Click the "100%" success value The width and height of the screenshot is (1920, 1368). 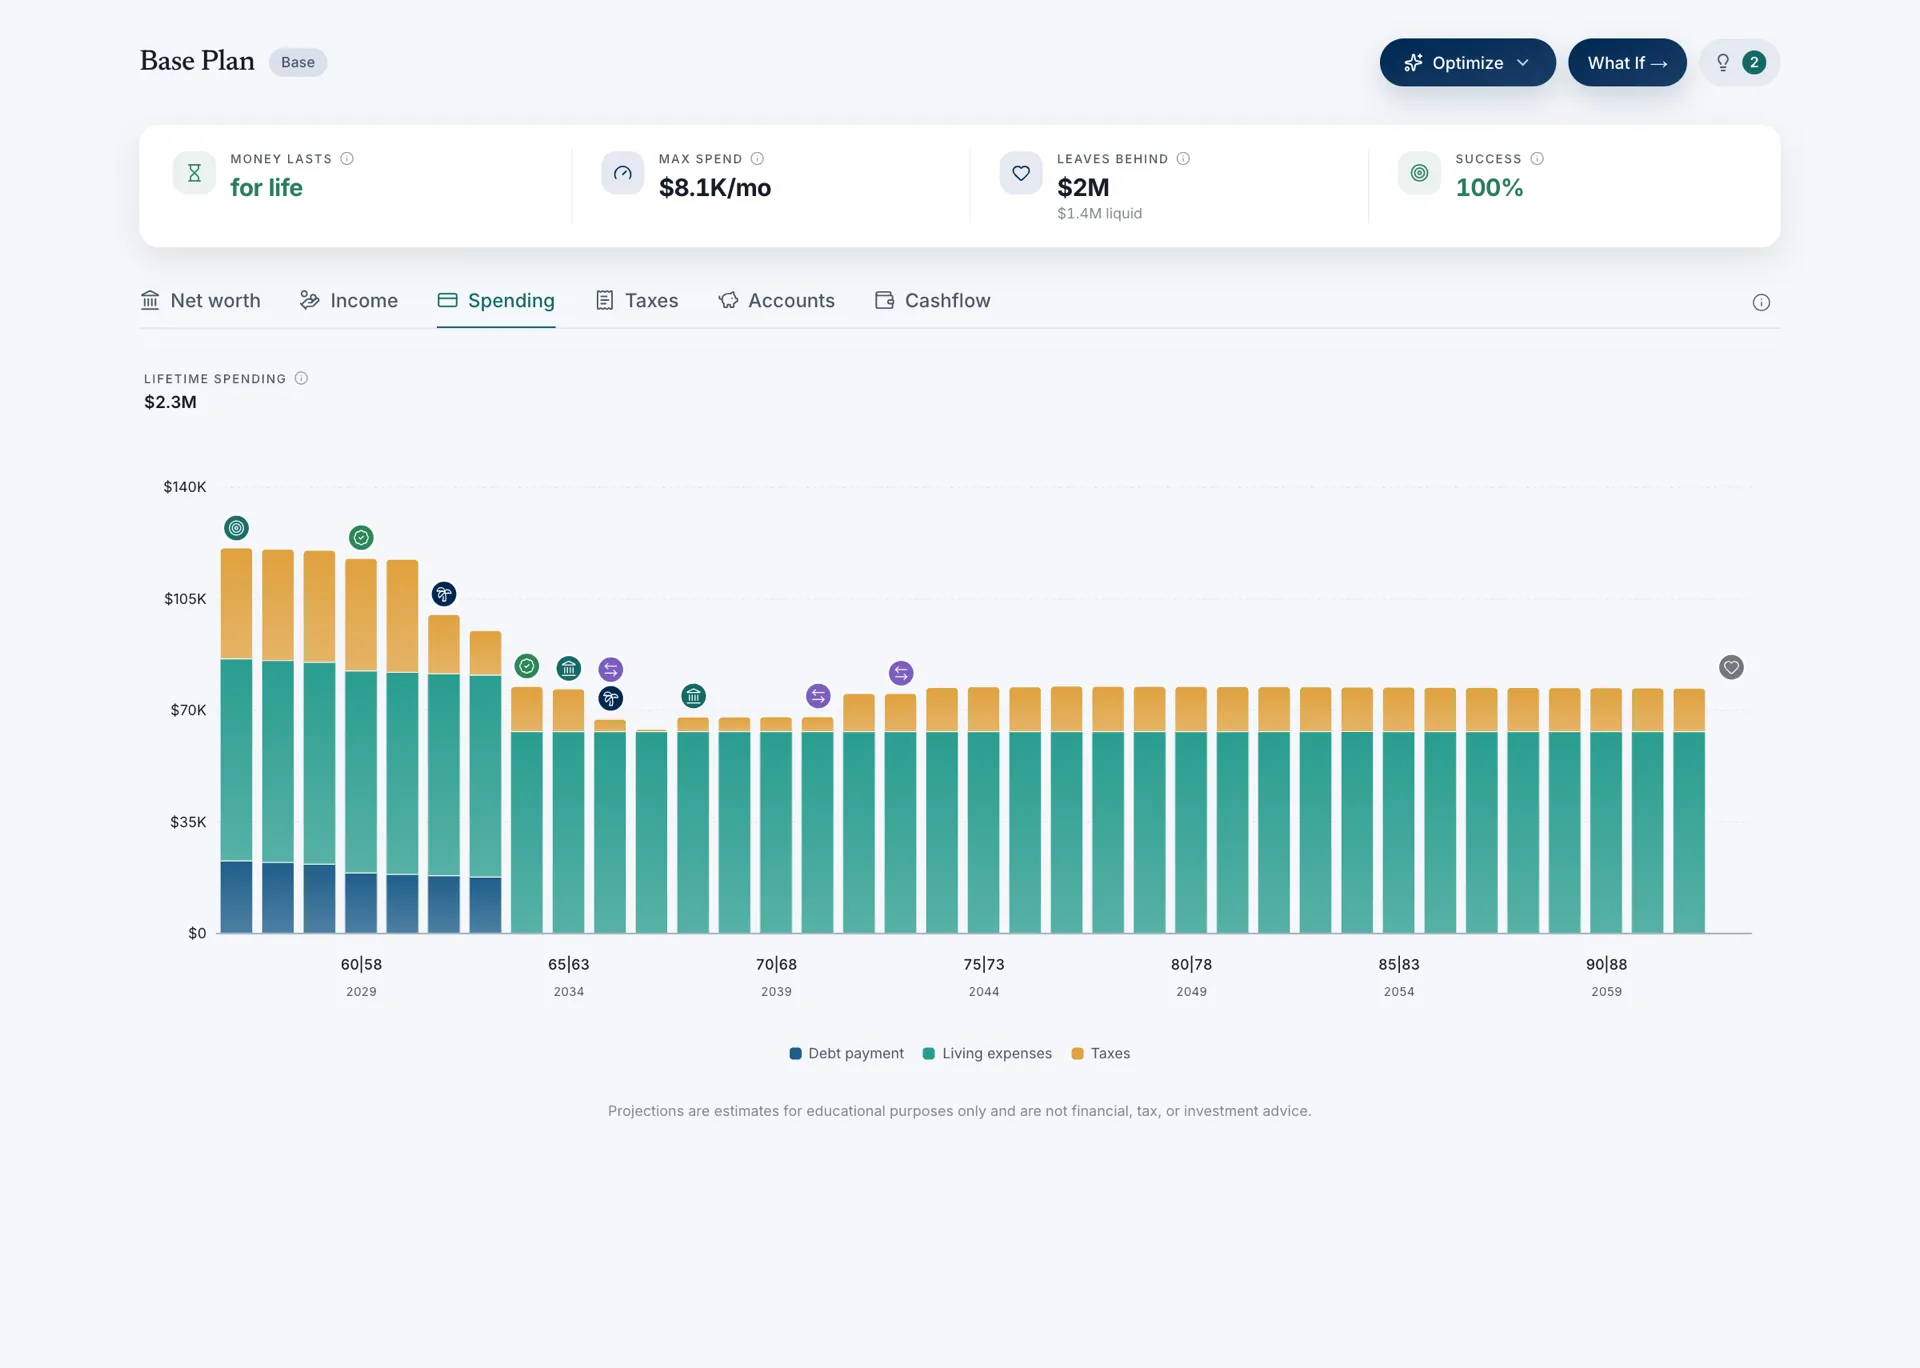click(1489, 187)
